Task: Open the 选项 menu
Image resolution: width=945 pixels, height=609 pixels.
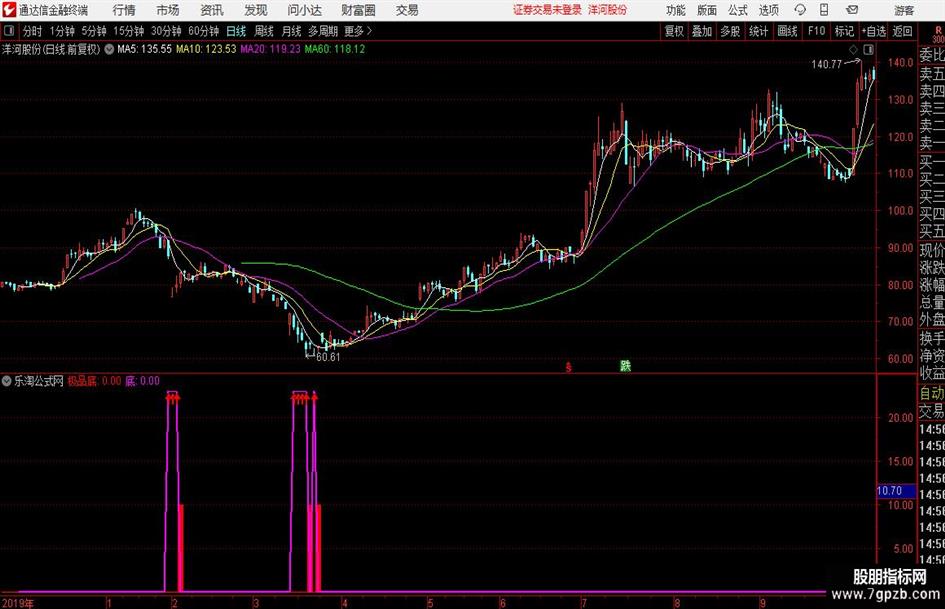Action: coord(768,10)
